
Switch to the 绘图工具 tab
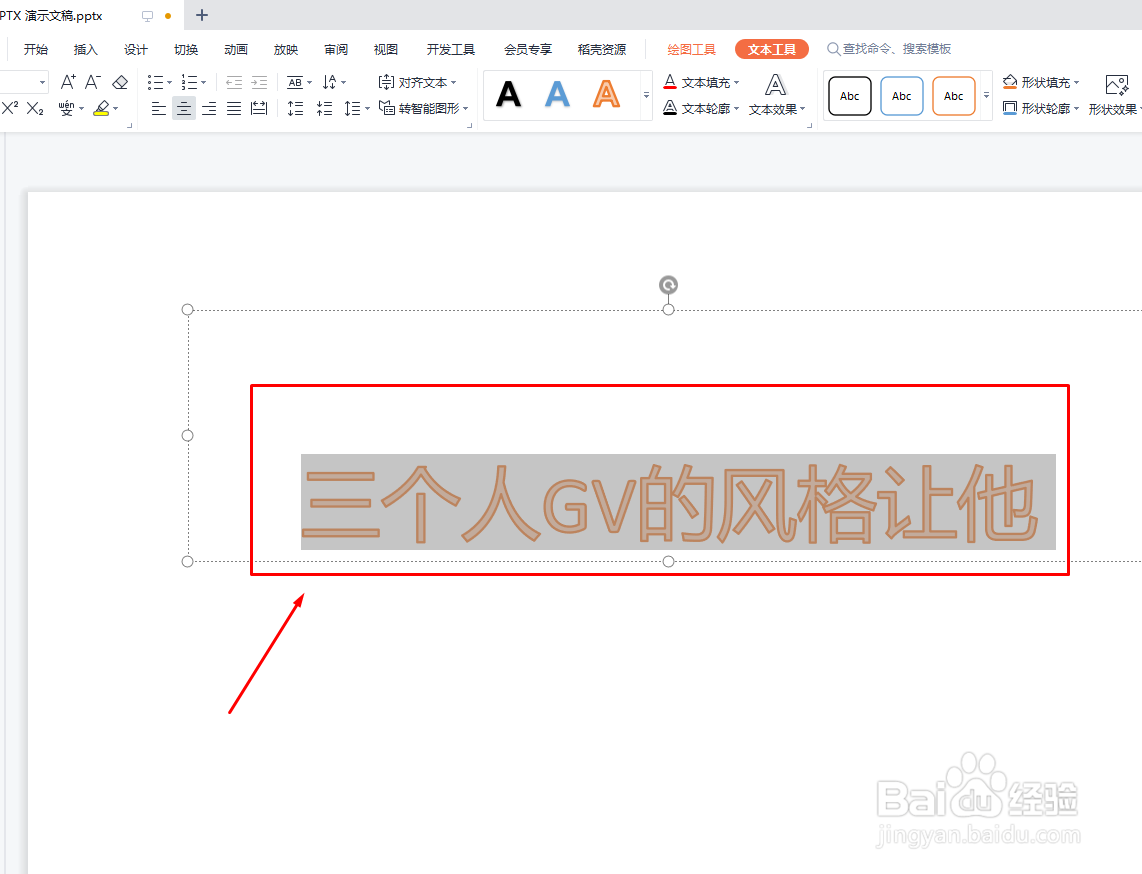click(691, 50)
